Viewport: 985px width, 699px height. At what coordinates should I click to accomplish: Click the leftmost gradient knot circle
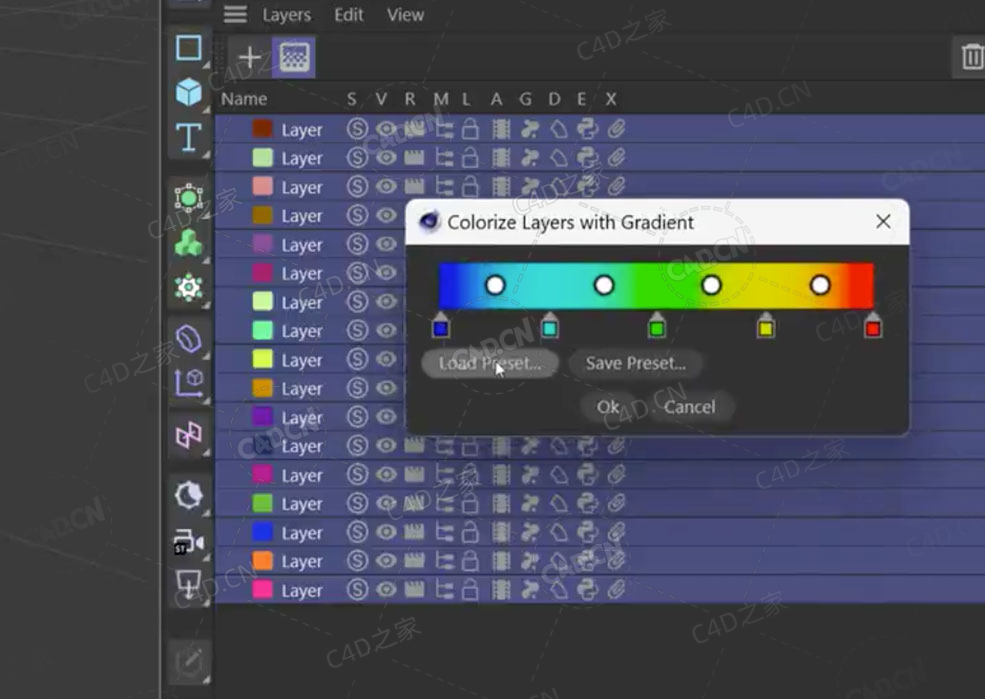tap(495, 285)
